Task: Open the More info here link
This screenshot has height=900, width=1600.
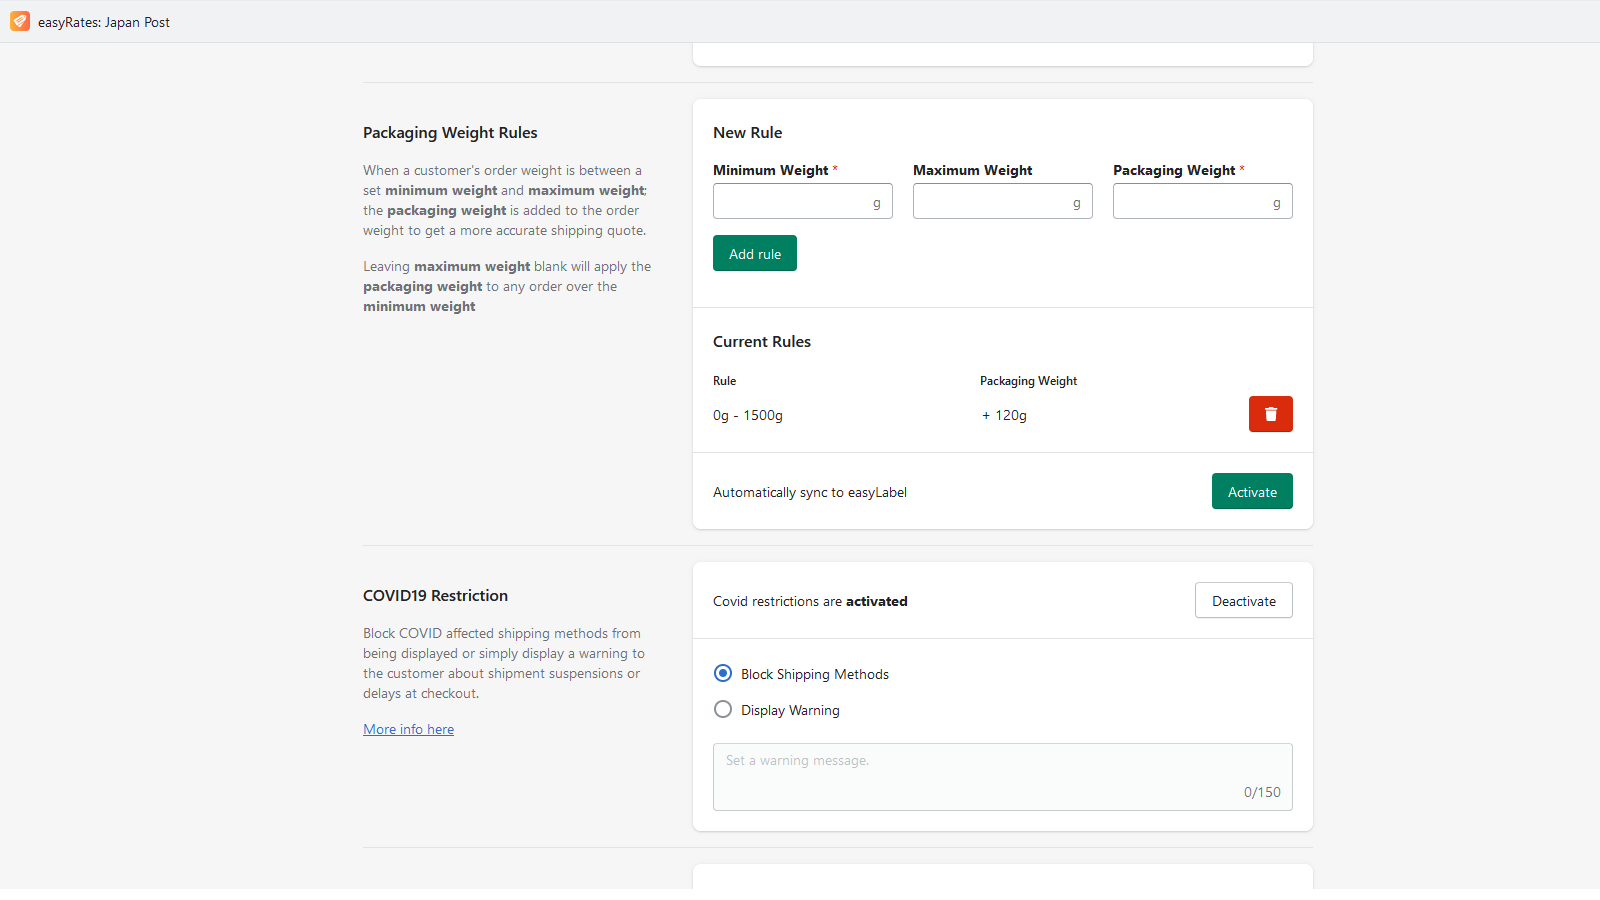Action: coord(408,729)
